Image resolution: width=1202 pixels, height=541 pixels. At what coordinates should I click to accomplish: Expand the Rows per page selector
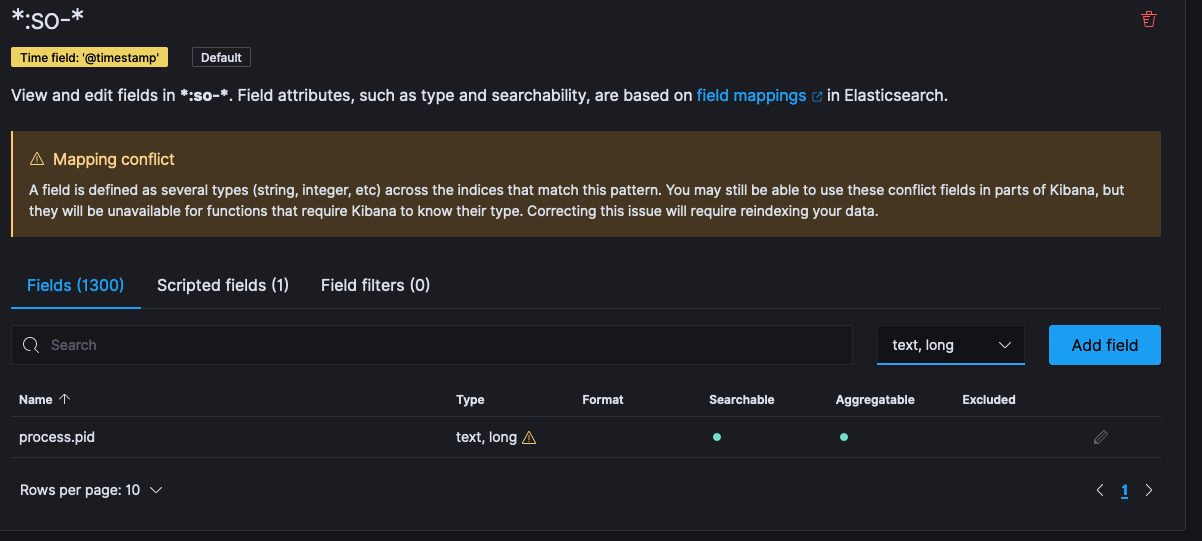point(91,490)
